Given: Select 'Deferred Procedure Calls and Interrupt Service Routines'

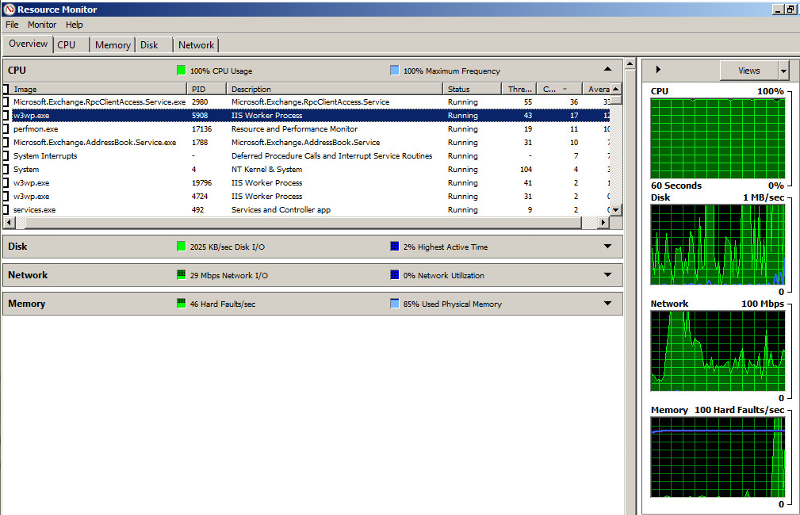Looking at the screenshot, I should pyautogui.click(x=332, y=156).
